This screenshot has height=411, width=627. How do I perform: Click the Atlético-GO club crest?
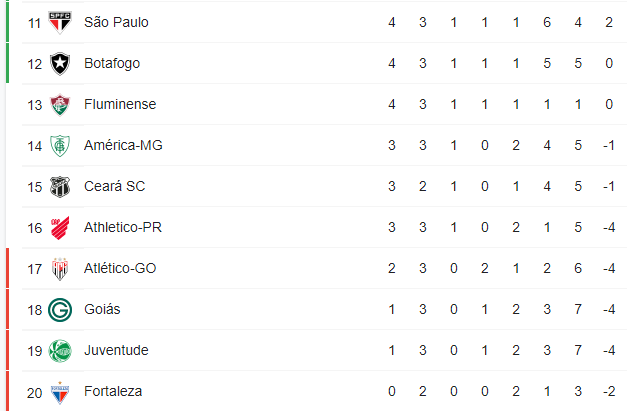[x=60, y=269]
